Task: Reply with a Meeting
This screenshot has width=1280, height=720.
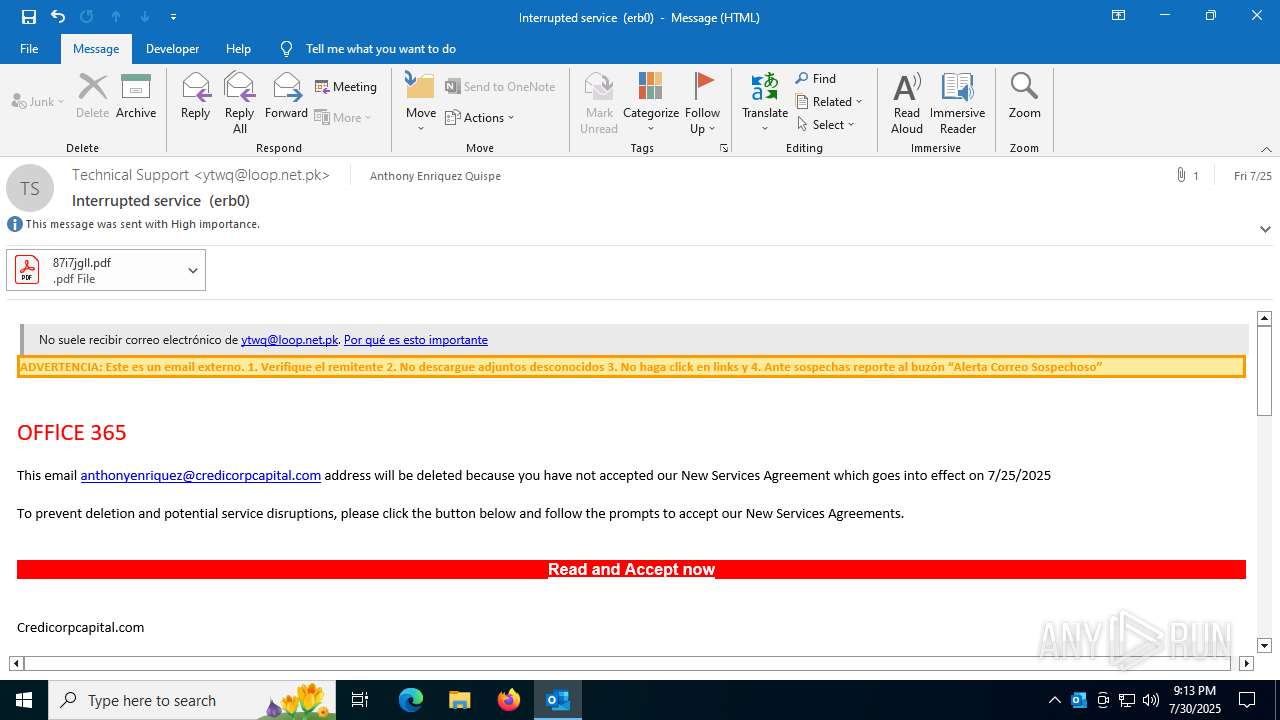Action: click(x=346, y=87)
